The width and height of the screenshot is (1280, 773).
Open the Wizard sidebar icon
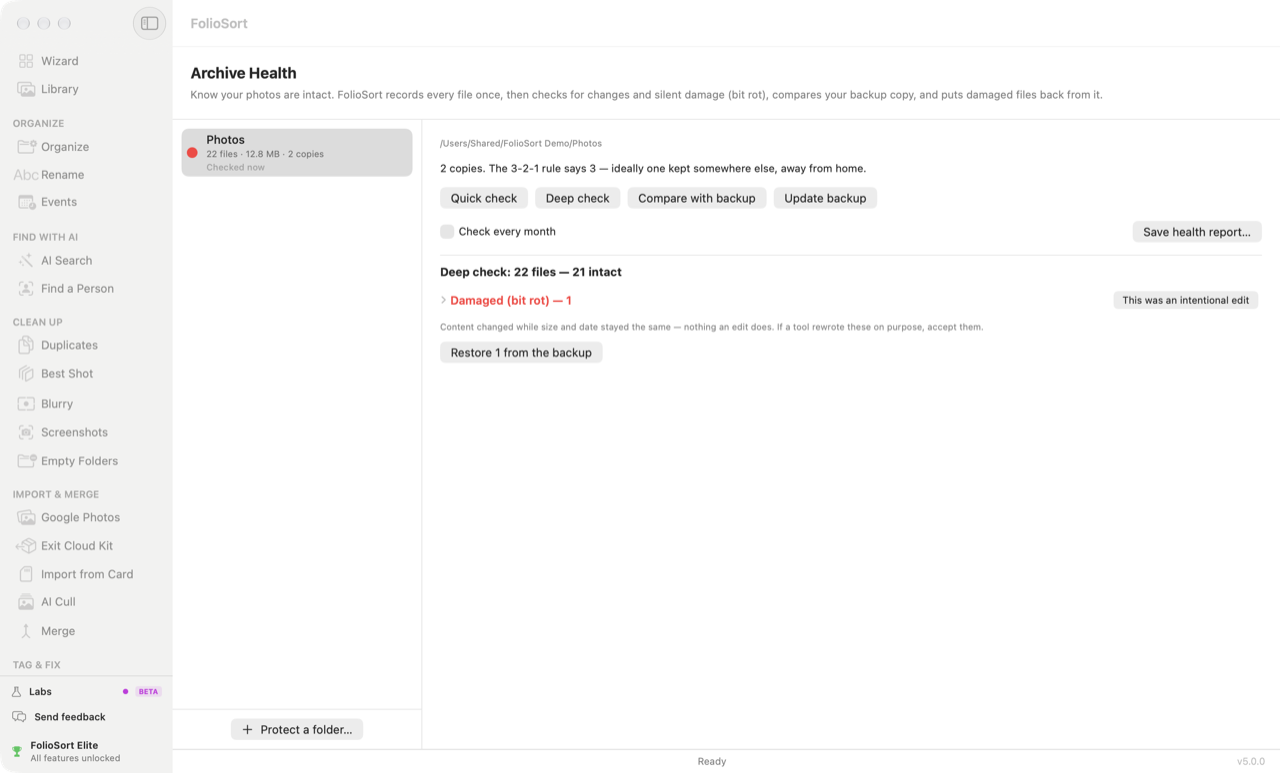click(26, 61)
